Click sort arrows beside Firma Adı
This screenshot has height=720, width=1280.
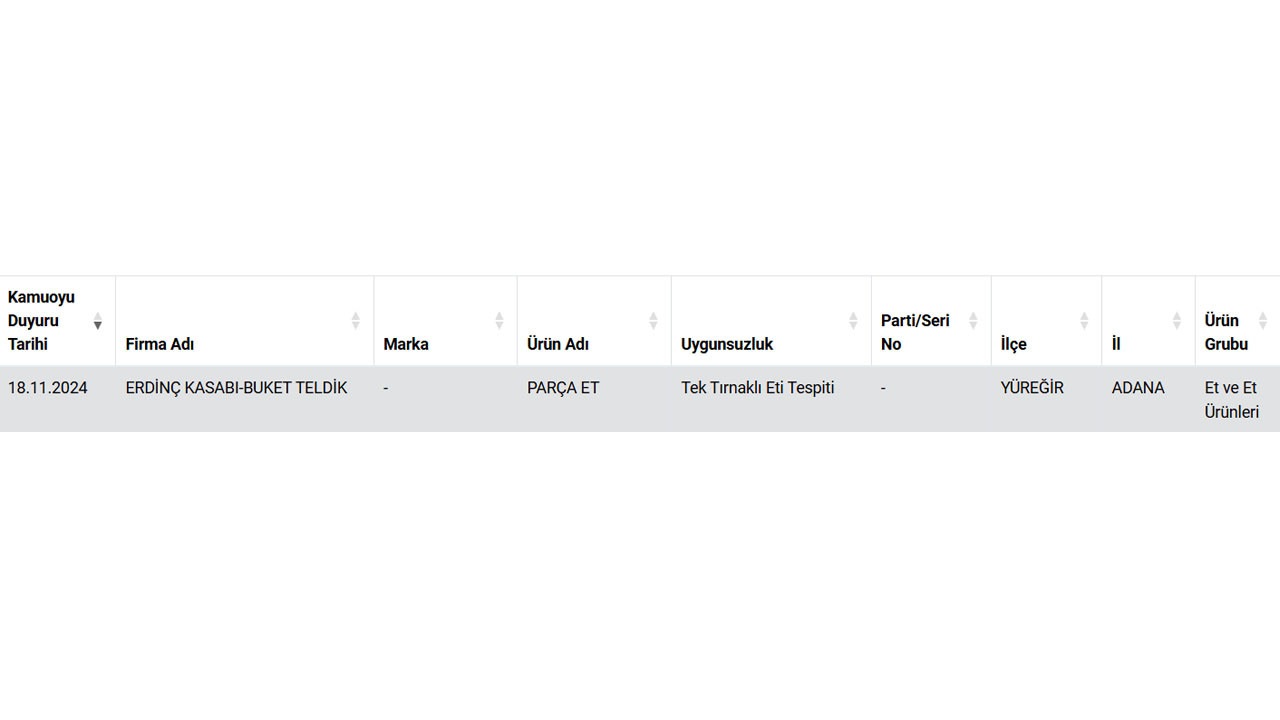[x=355, y=321]
